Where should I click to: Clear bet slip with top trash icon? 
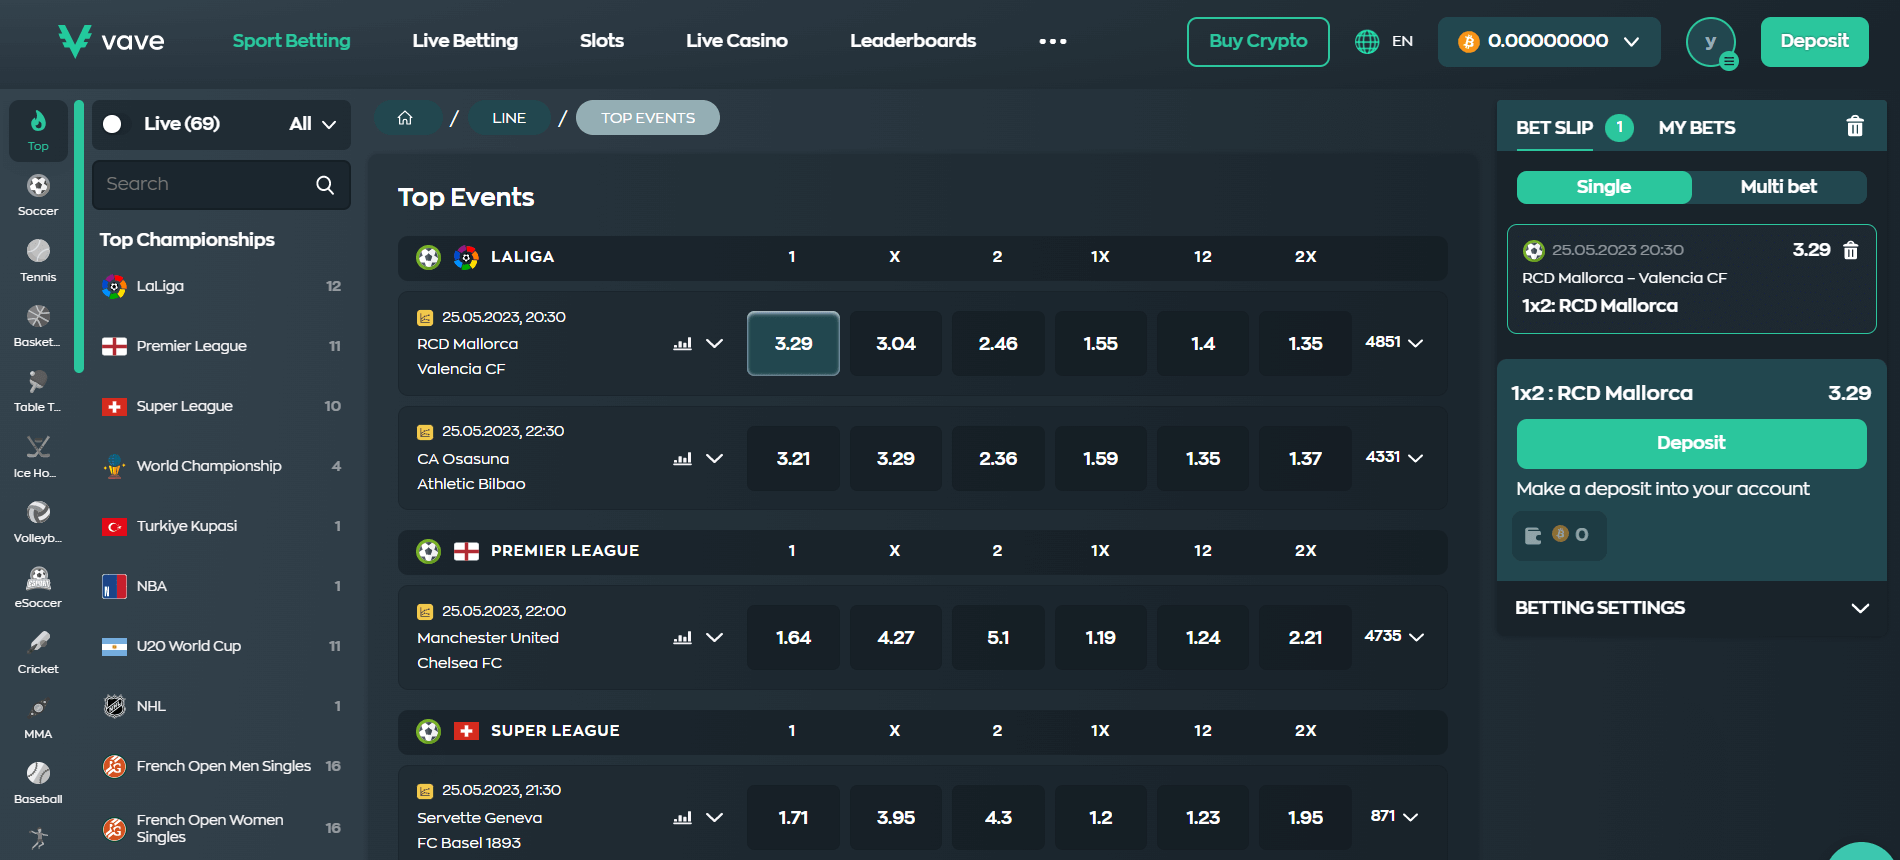(1854, 127)
